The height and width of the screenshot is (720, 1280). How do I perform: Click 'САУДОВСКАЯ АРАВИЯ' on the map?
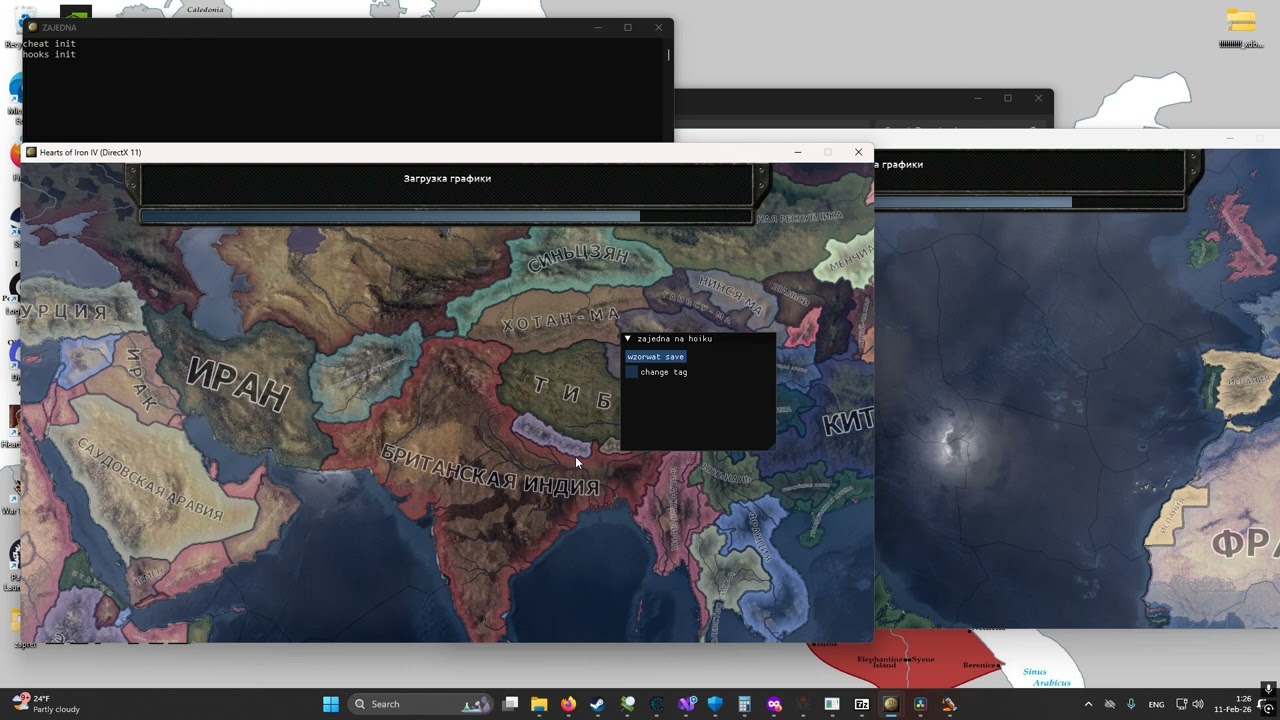tap(150, 479)
